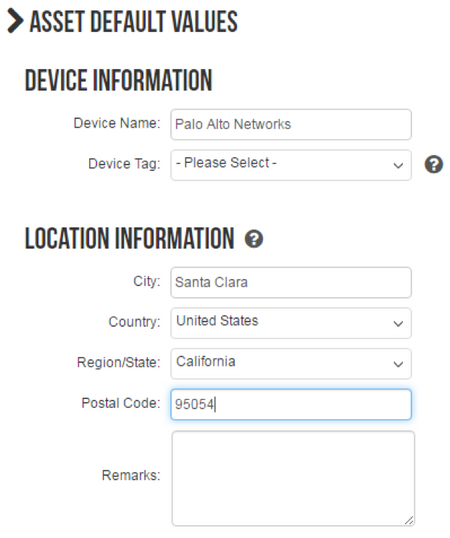Screen dimensions: 450x538
Task: Open the Device Tag dropdown
Action: pyautogui.click(x=291, y=165)
